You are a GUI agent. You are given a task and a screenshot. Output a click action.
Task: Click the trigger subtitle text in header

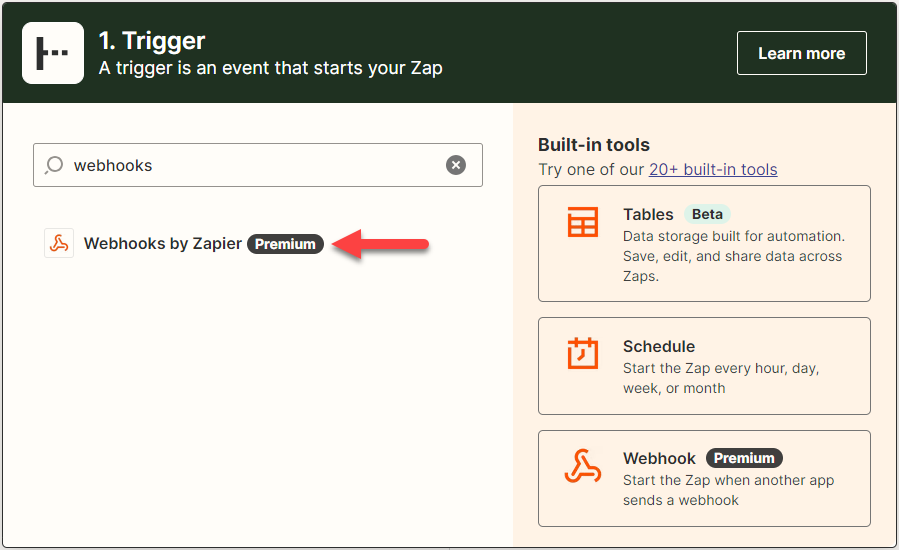[x=271, y=68]
